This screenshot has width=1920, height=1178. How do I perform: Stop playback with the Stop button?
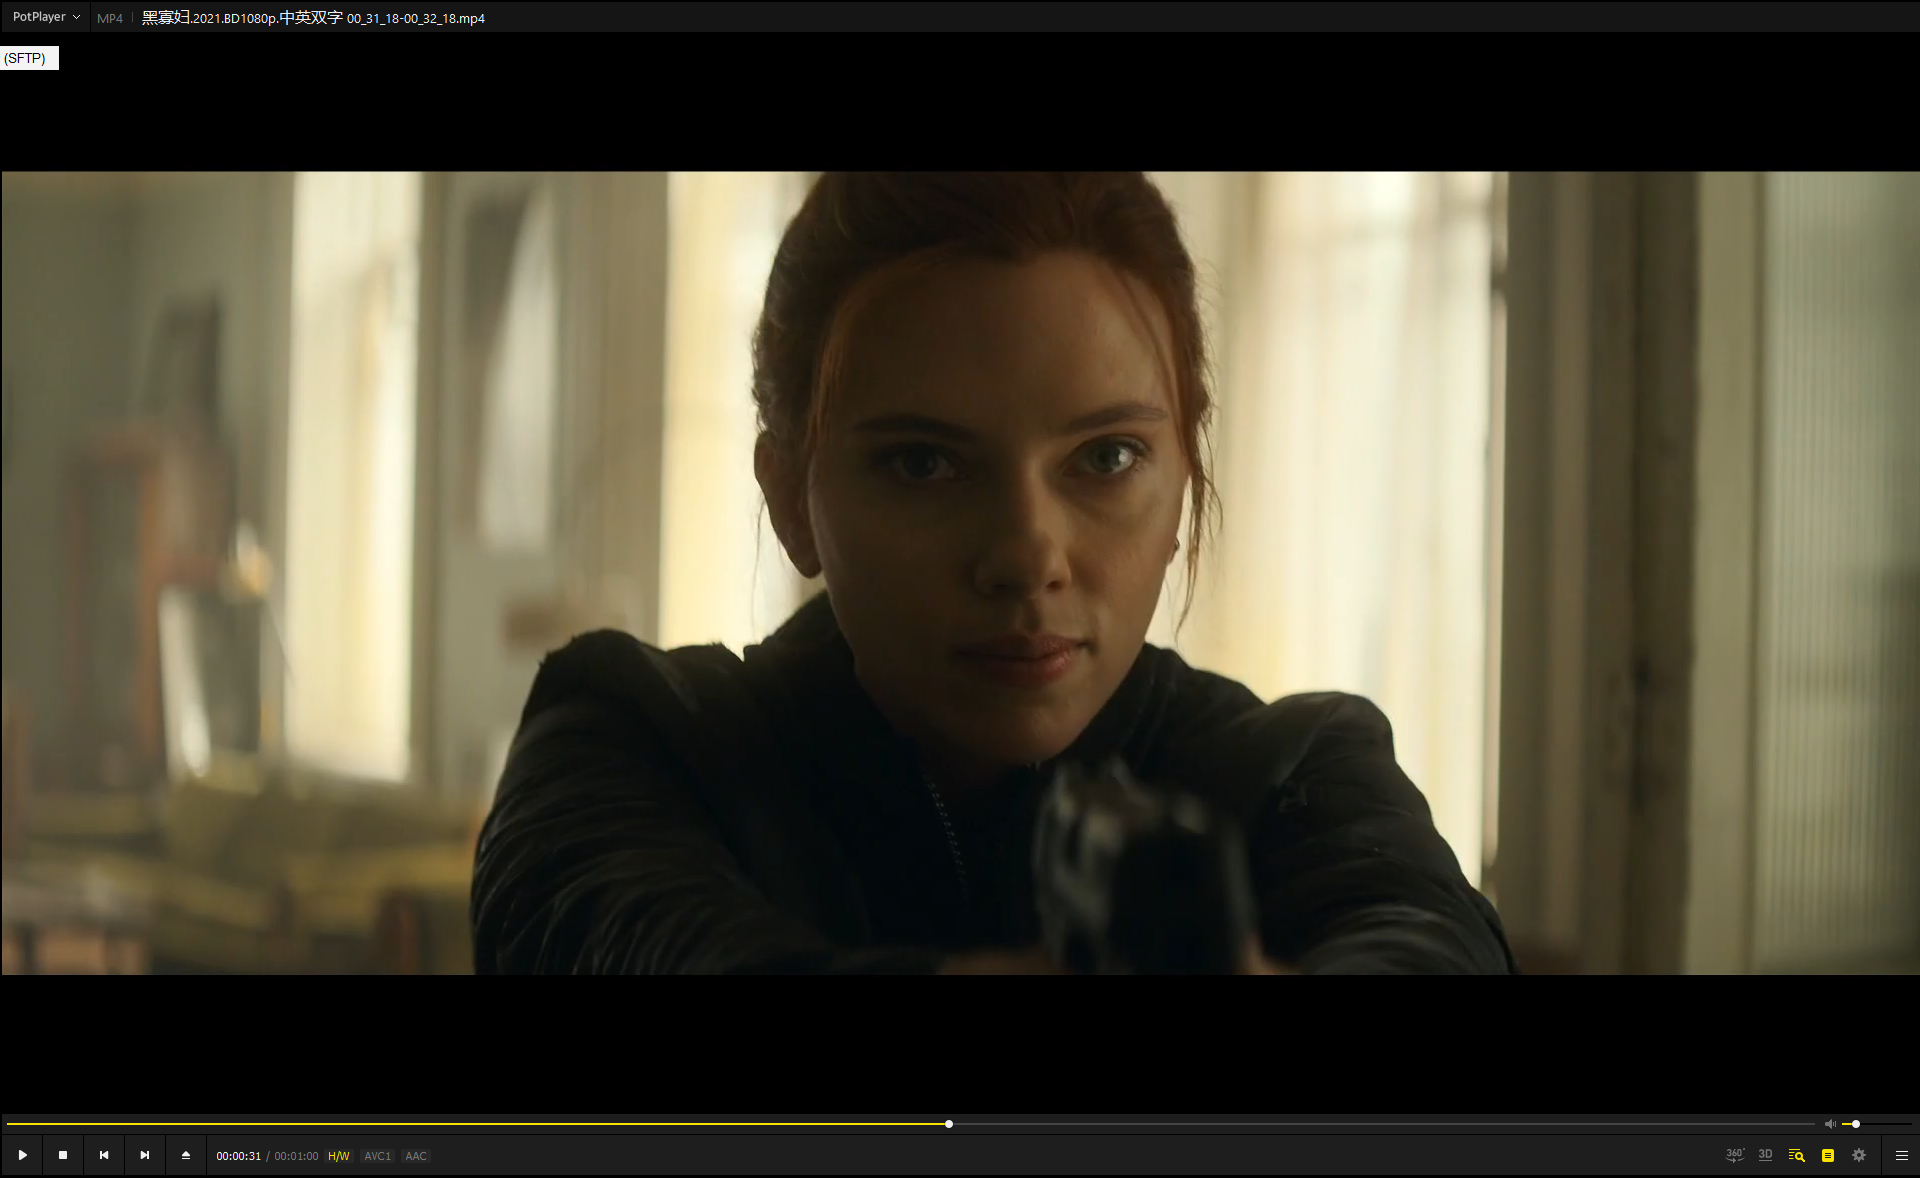pyautogui.click(x=63, y=1155)
